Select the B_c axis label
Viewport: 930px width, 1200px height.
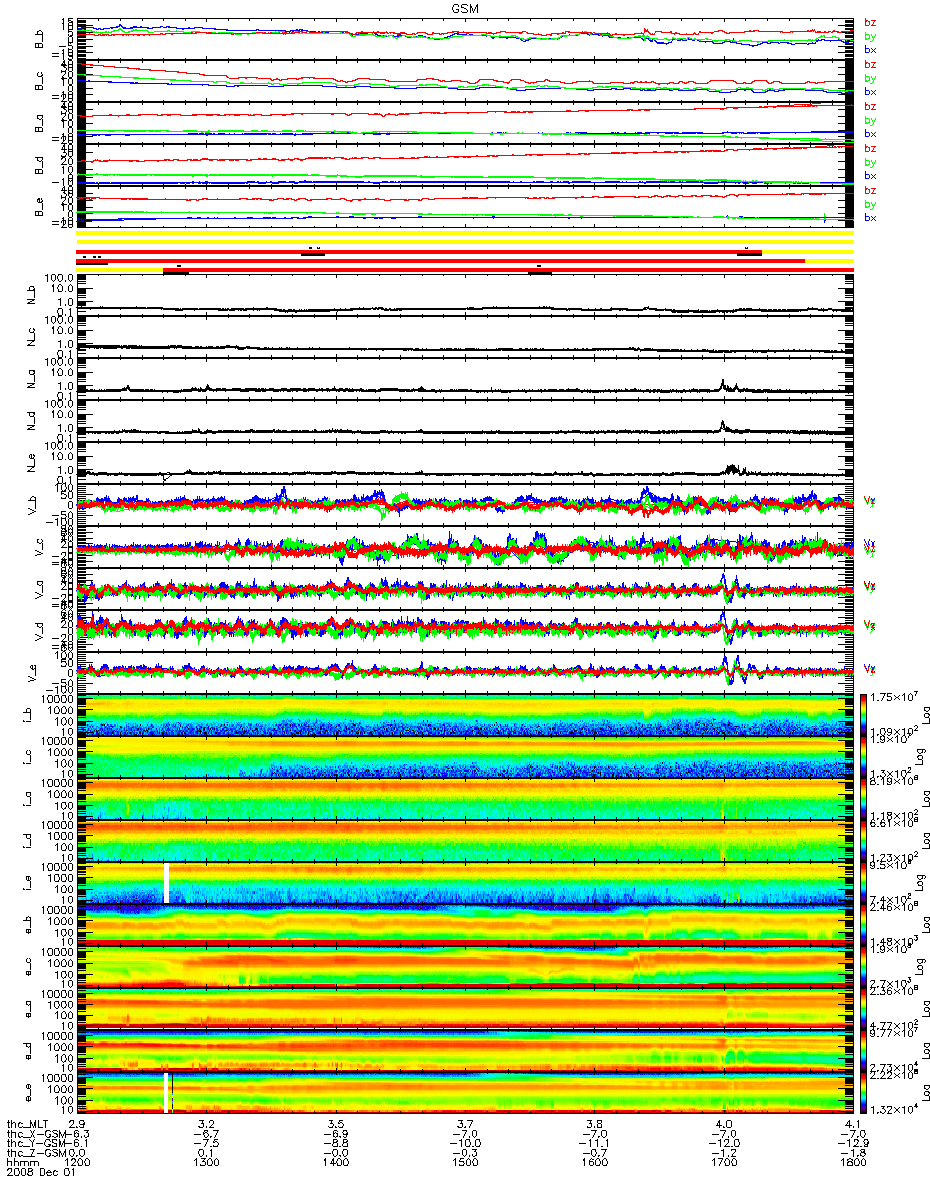tap(40, 82)
